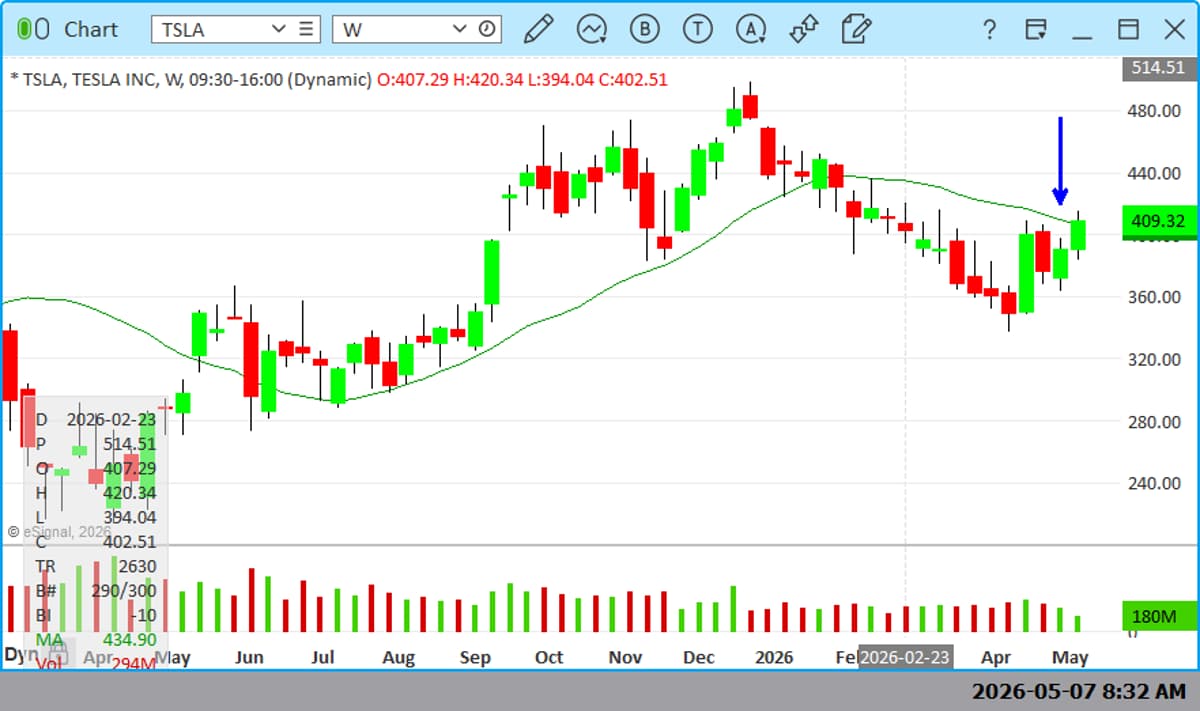1200x711 pixels.
Task: Click the Sep label on time axis
Action: [x=475, y=657]
